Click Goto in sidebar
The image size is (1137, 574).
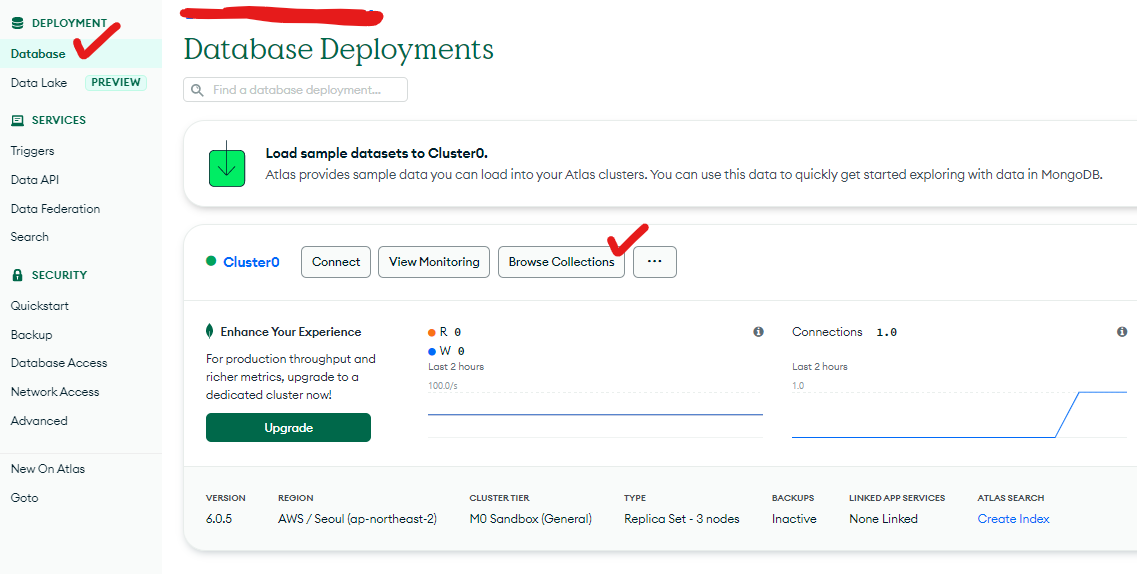point(25,498)
